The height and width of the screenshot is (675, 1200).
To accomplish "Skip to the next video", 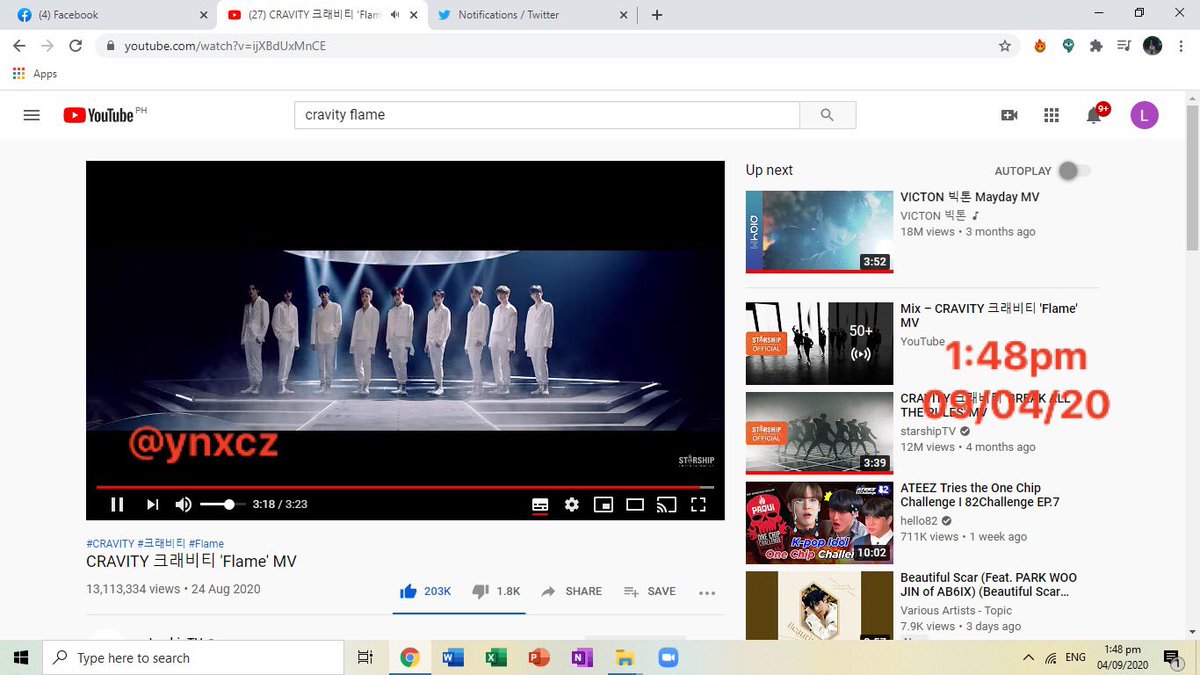I will pos(153,505).
